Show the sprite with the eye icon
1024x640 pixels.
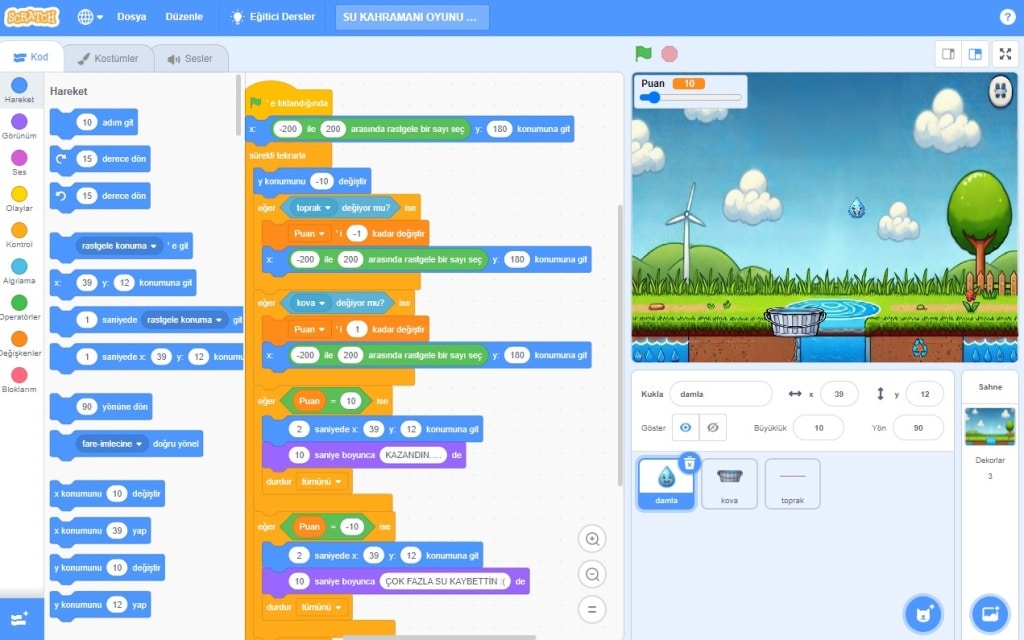tap(685, 427)
